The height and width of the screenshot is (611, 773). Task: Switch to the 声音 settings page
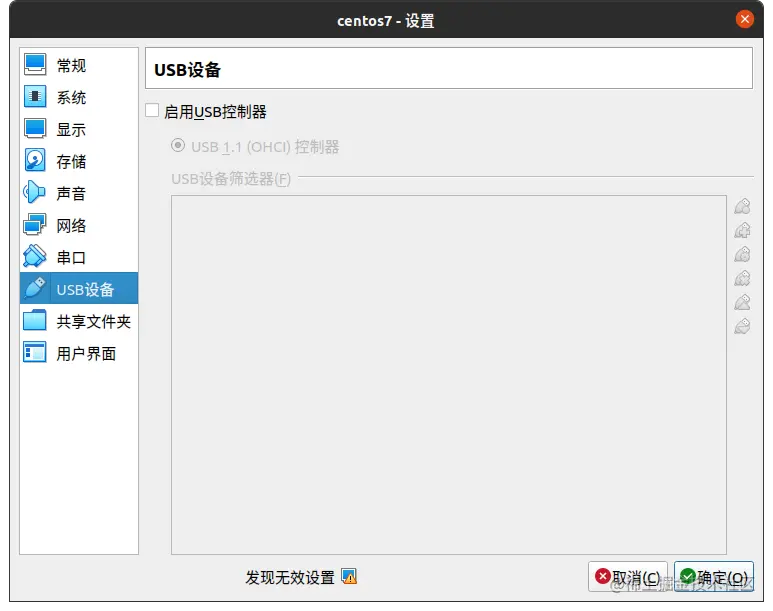tap(79, 193)
